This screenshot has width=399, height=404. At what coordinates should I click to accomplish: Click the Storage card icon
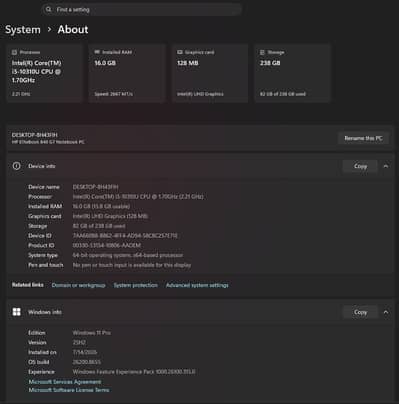coord(262,52)
